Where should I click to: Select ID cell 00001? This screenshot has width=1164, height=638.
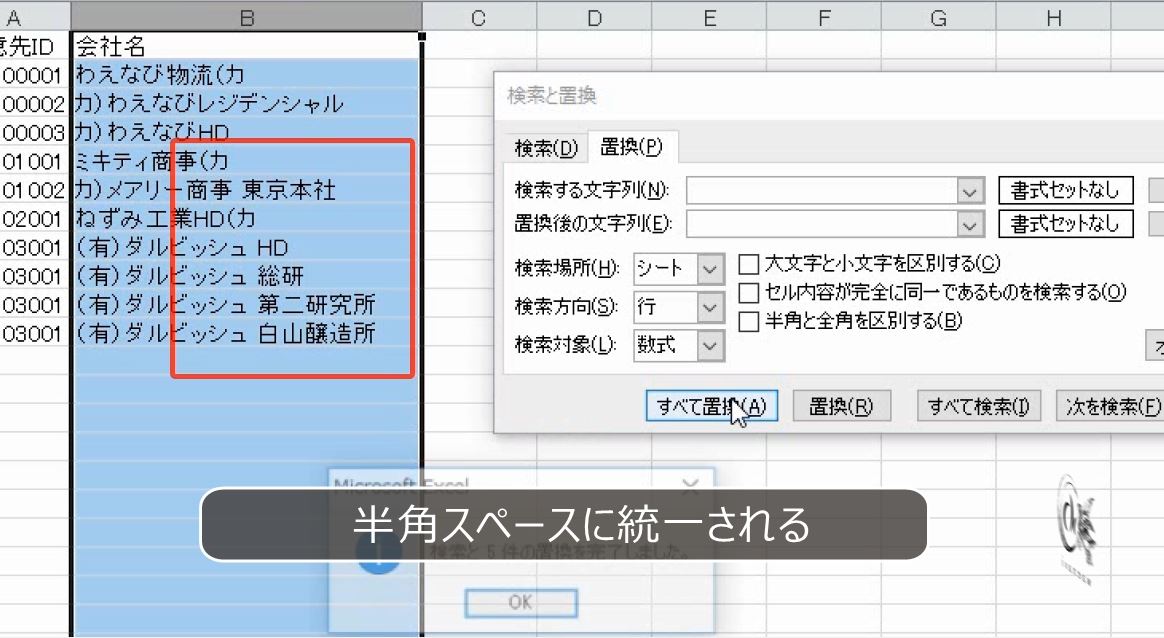pyautogui.click(x=34, y=74)
